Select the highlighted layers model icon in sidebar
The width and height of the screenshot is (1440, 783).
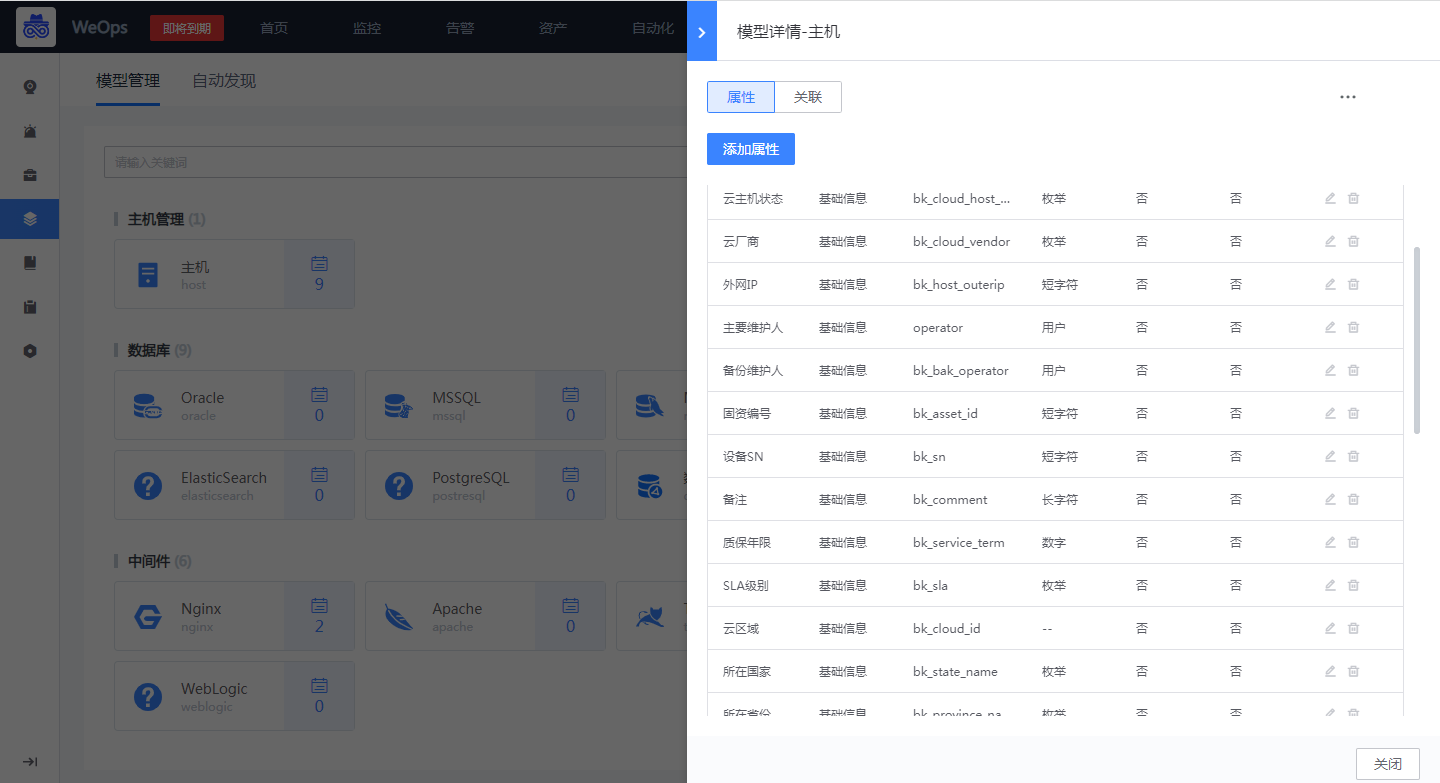click(30, 219)
